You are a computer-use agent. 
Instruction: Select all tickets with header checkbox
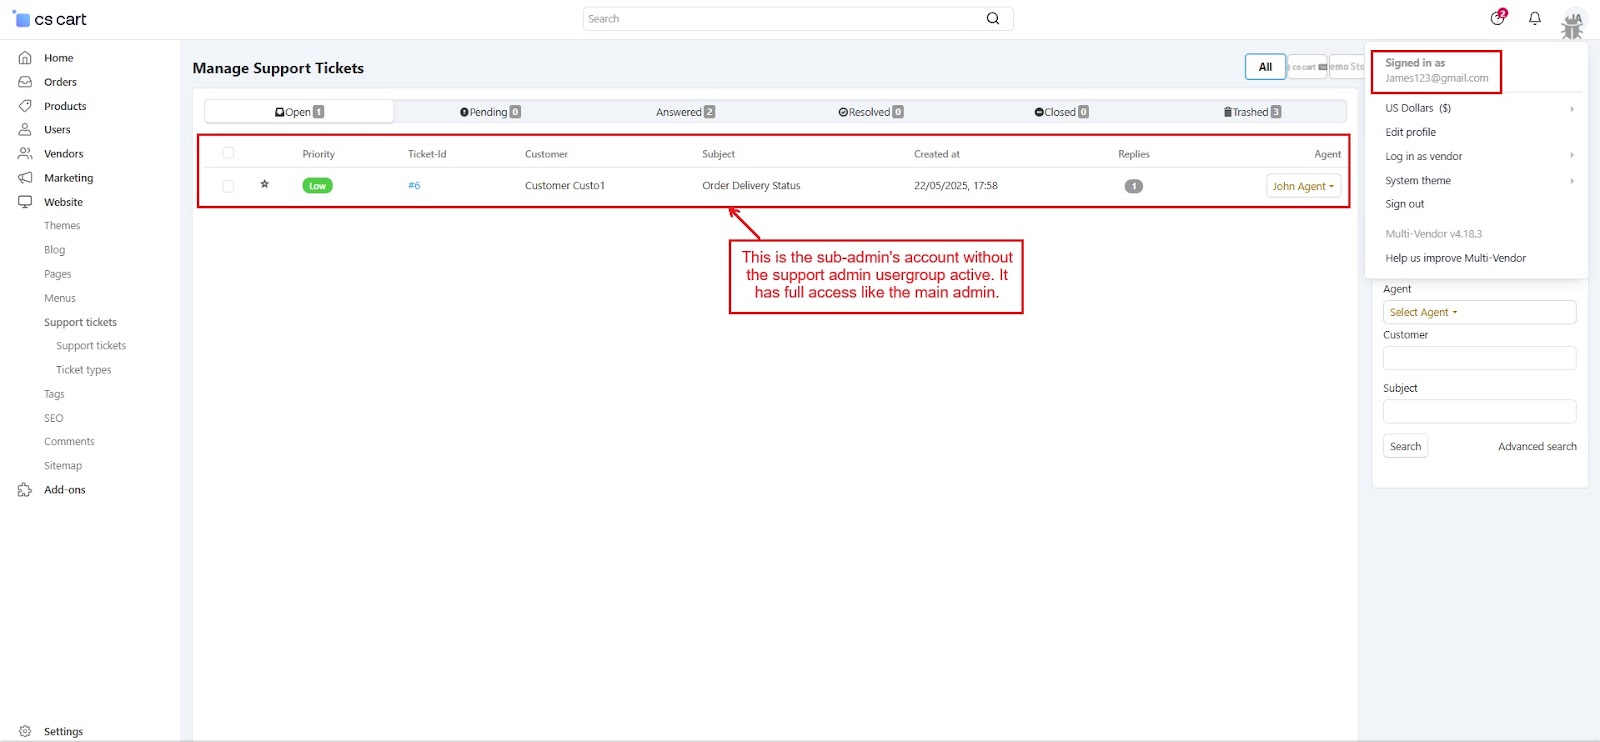click(x=228, y=153)
